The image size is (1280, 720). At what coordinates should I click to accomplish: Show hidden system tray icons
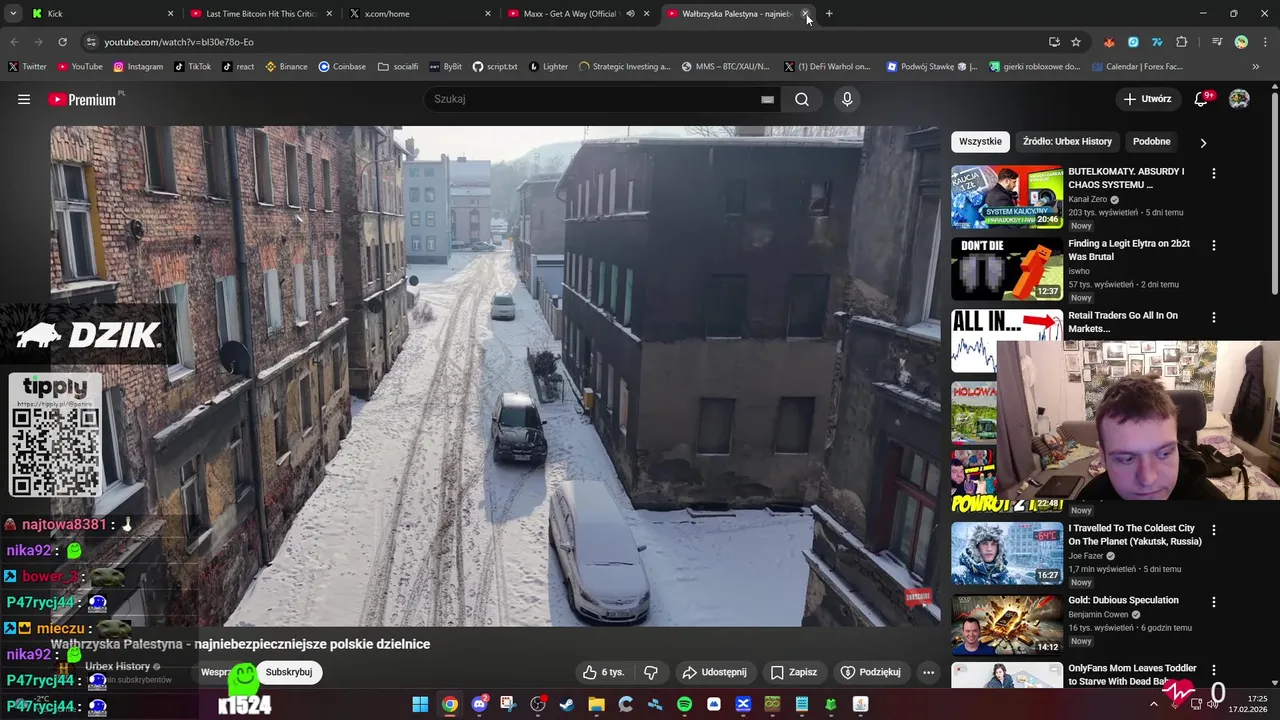tap(1153, 704)
